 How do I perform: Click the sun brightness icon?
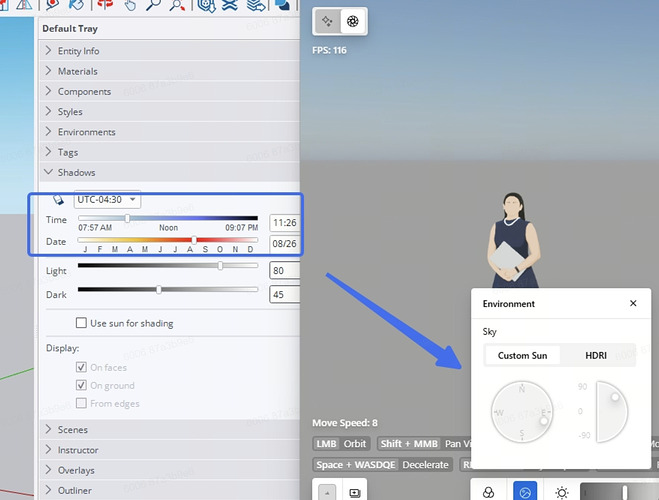point(561,492)
